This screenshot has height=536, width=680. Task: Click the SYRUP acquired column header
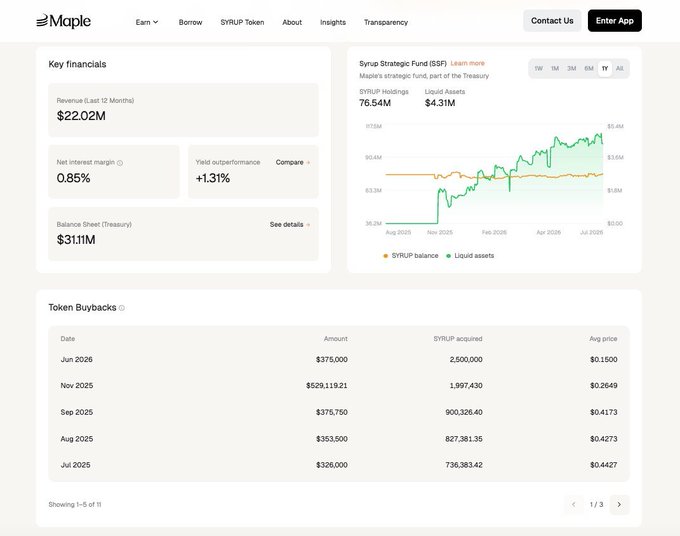[x=458, y=339]
